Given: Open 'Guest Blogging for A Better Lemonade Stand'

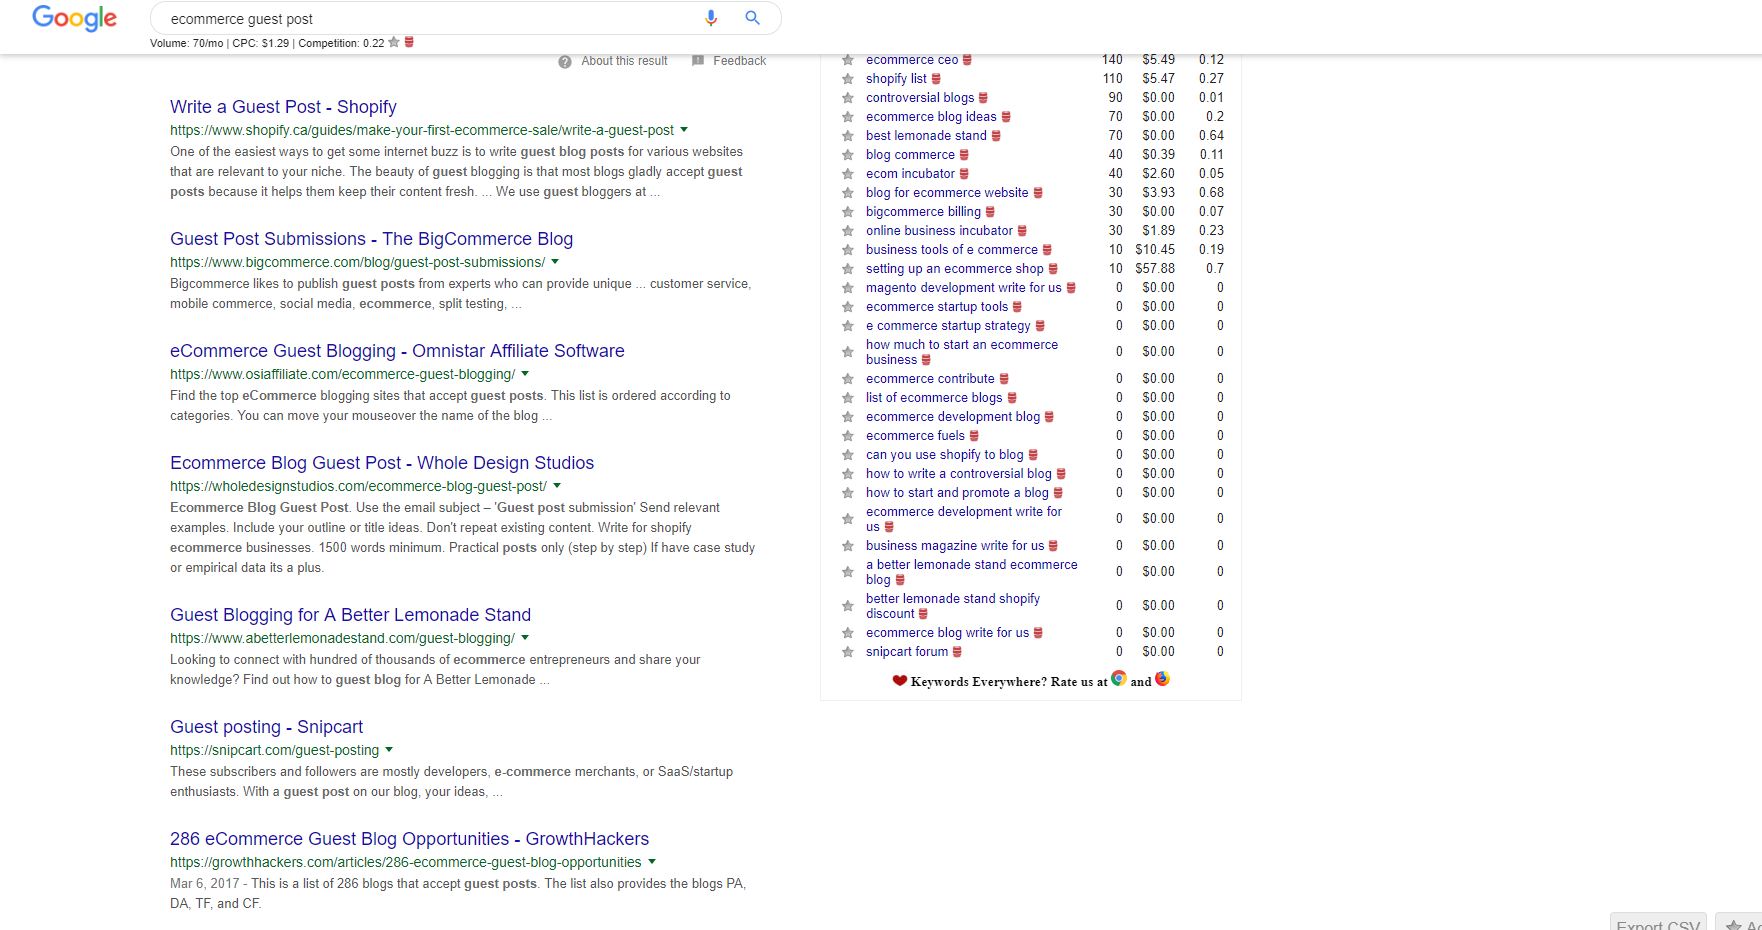Looking at the screenshot, I should (x=350, y=615).
